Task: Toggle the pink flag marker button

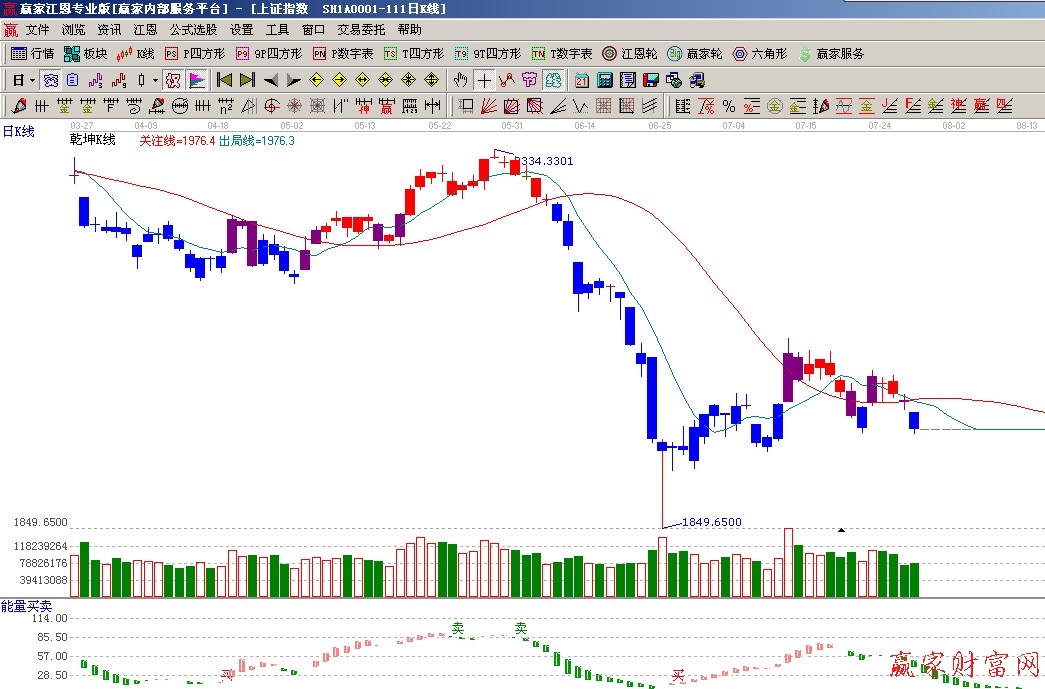Action: tap(197, 80)
